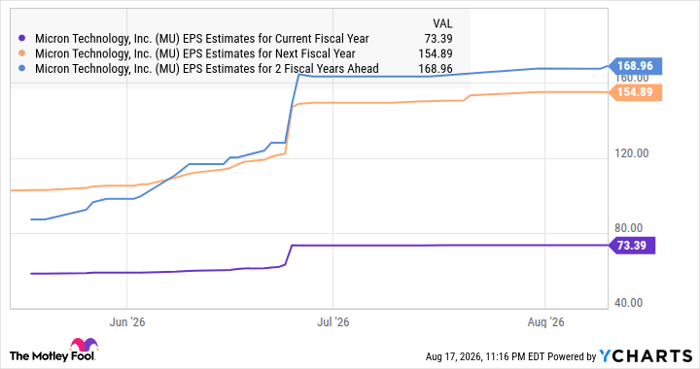Click the VAL column header
The image size is (700, 369).
(442, 23)
